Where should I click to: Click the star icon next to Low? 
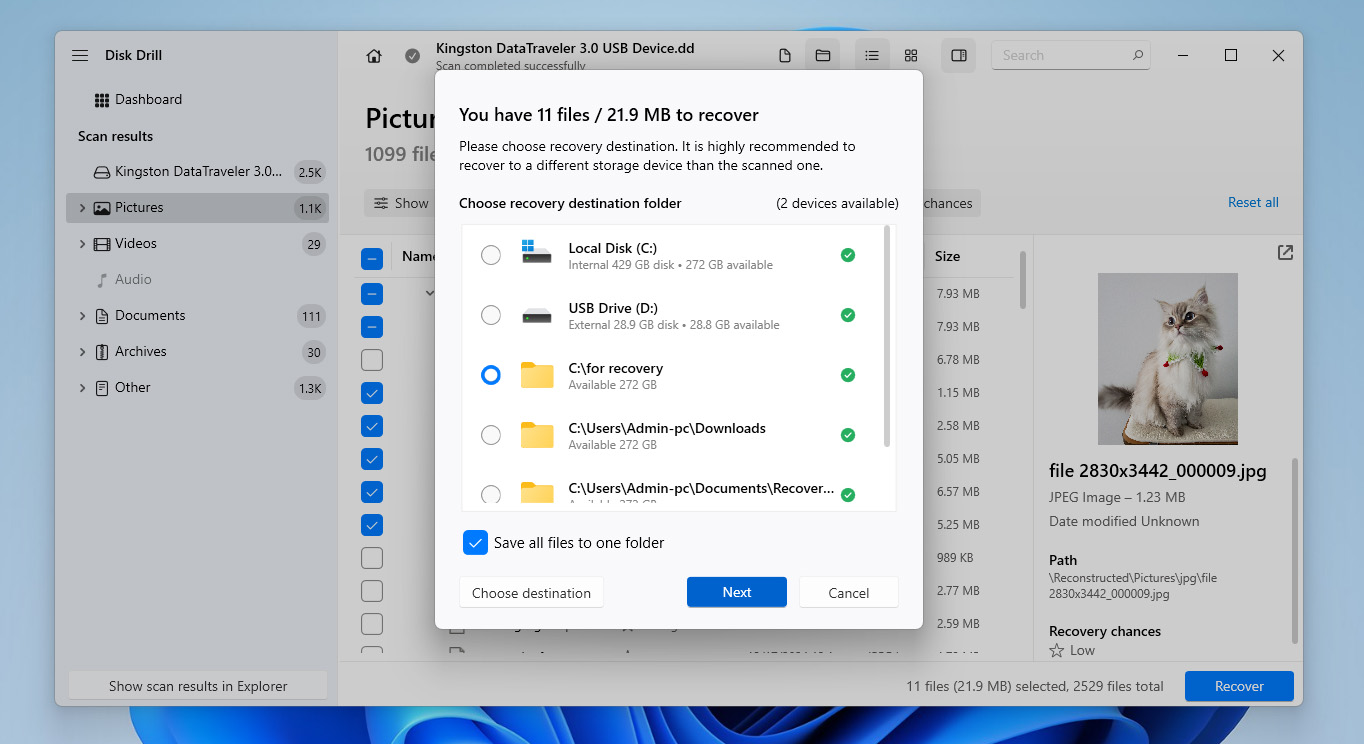click(x=1057, y=651)
